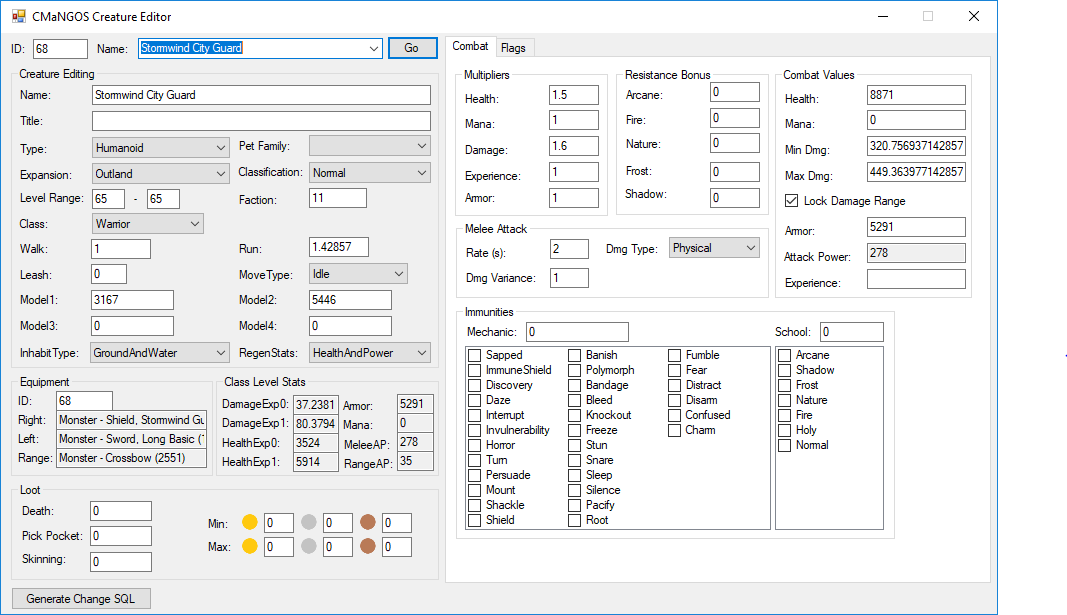Enable Sapped mechanic immunity
Viewport: 1067px width, 615px height.
point(475,355)
